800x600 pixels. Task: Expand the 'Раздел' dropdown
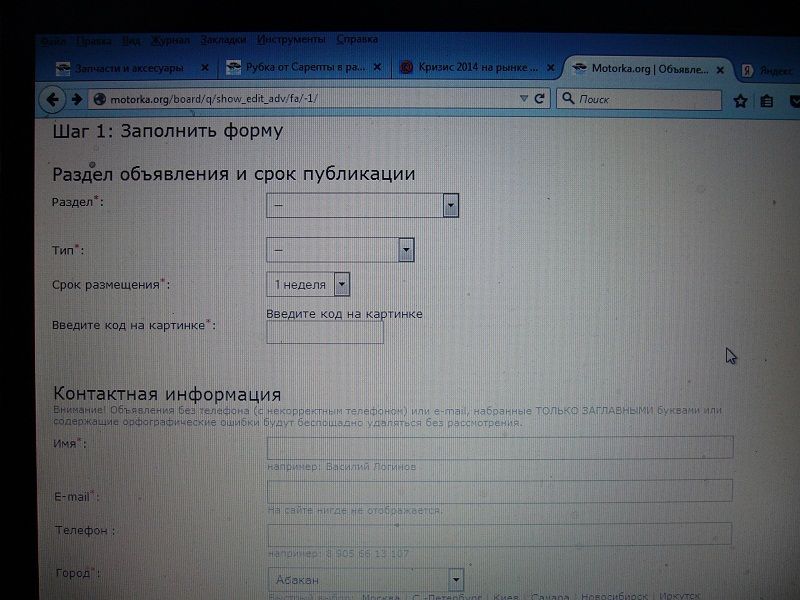click(x=450, y=205)
